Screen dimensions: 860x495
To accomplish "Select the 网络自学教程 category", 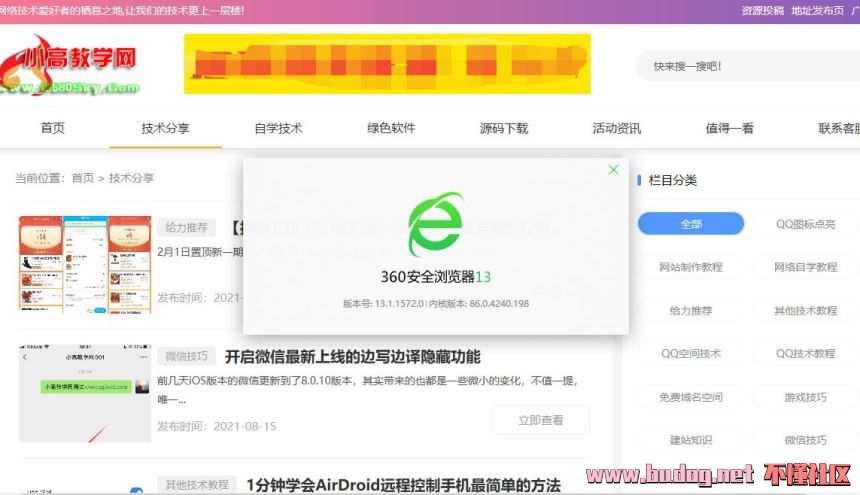I will pos(805,267).
